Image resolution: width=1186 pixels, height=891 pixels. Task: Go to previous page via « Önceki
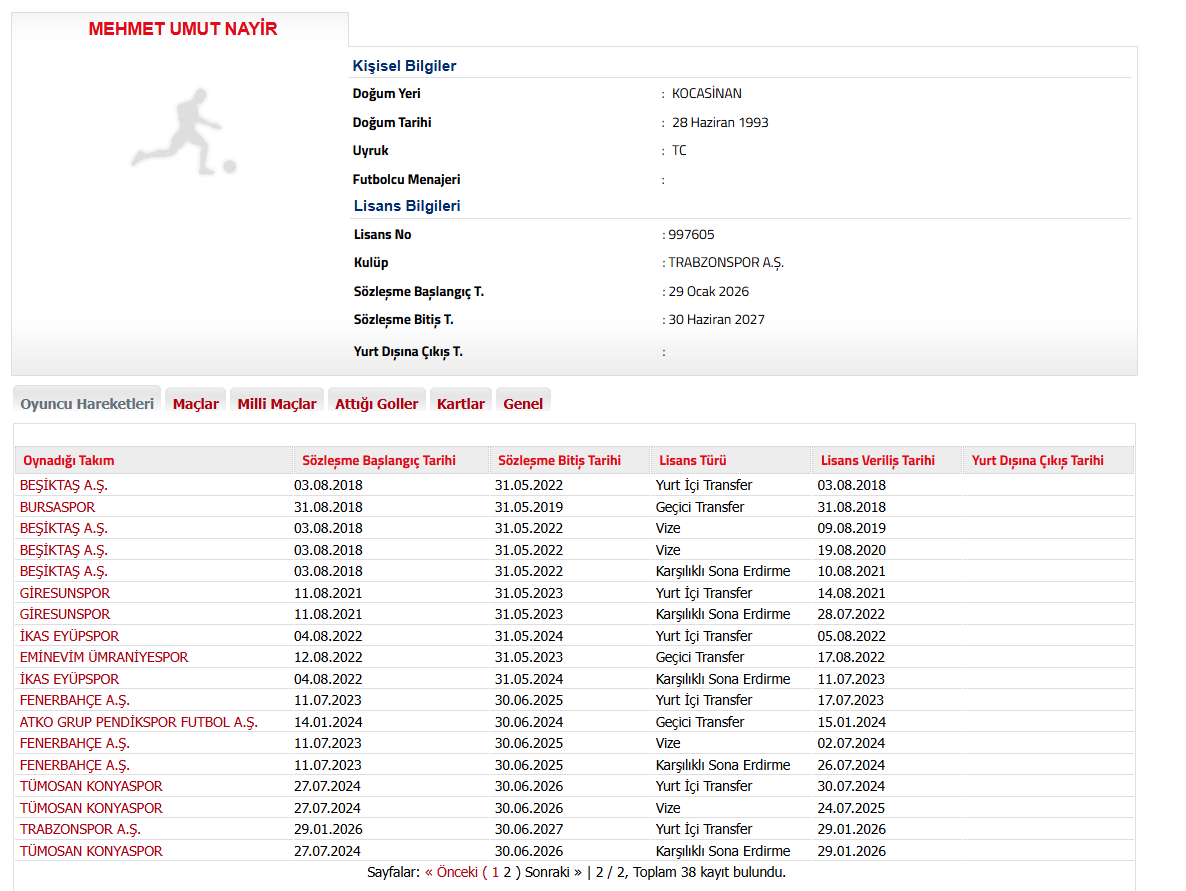point(451,872)
